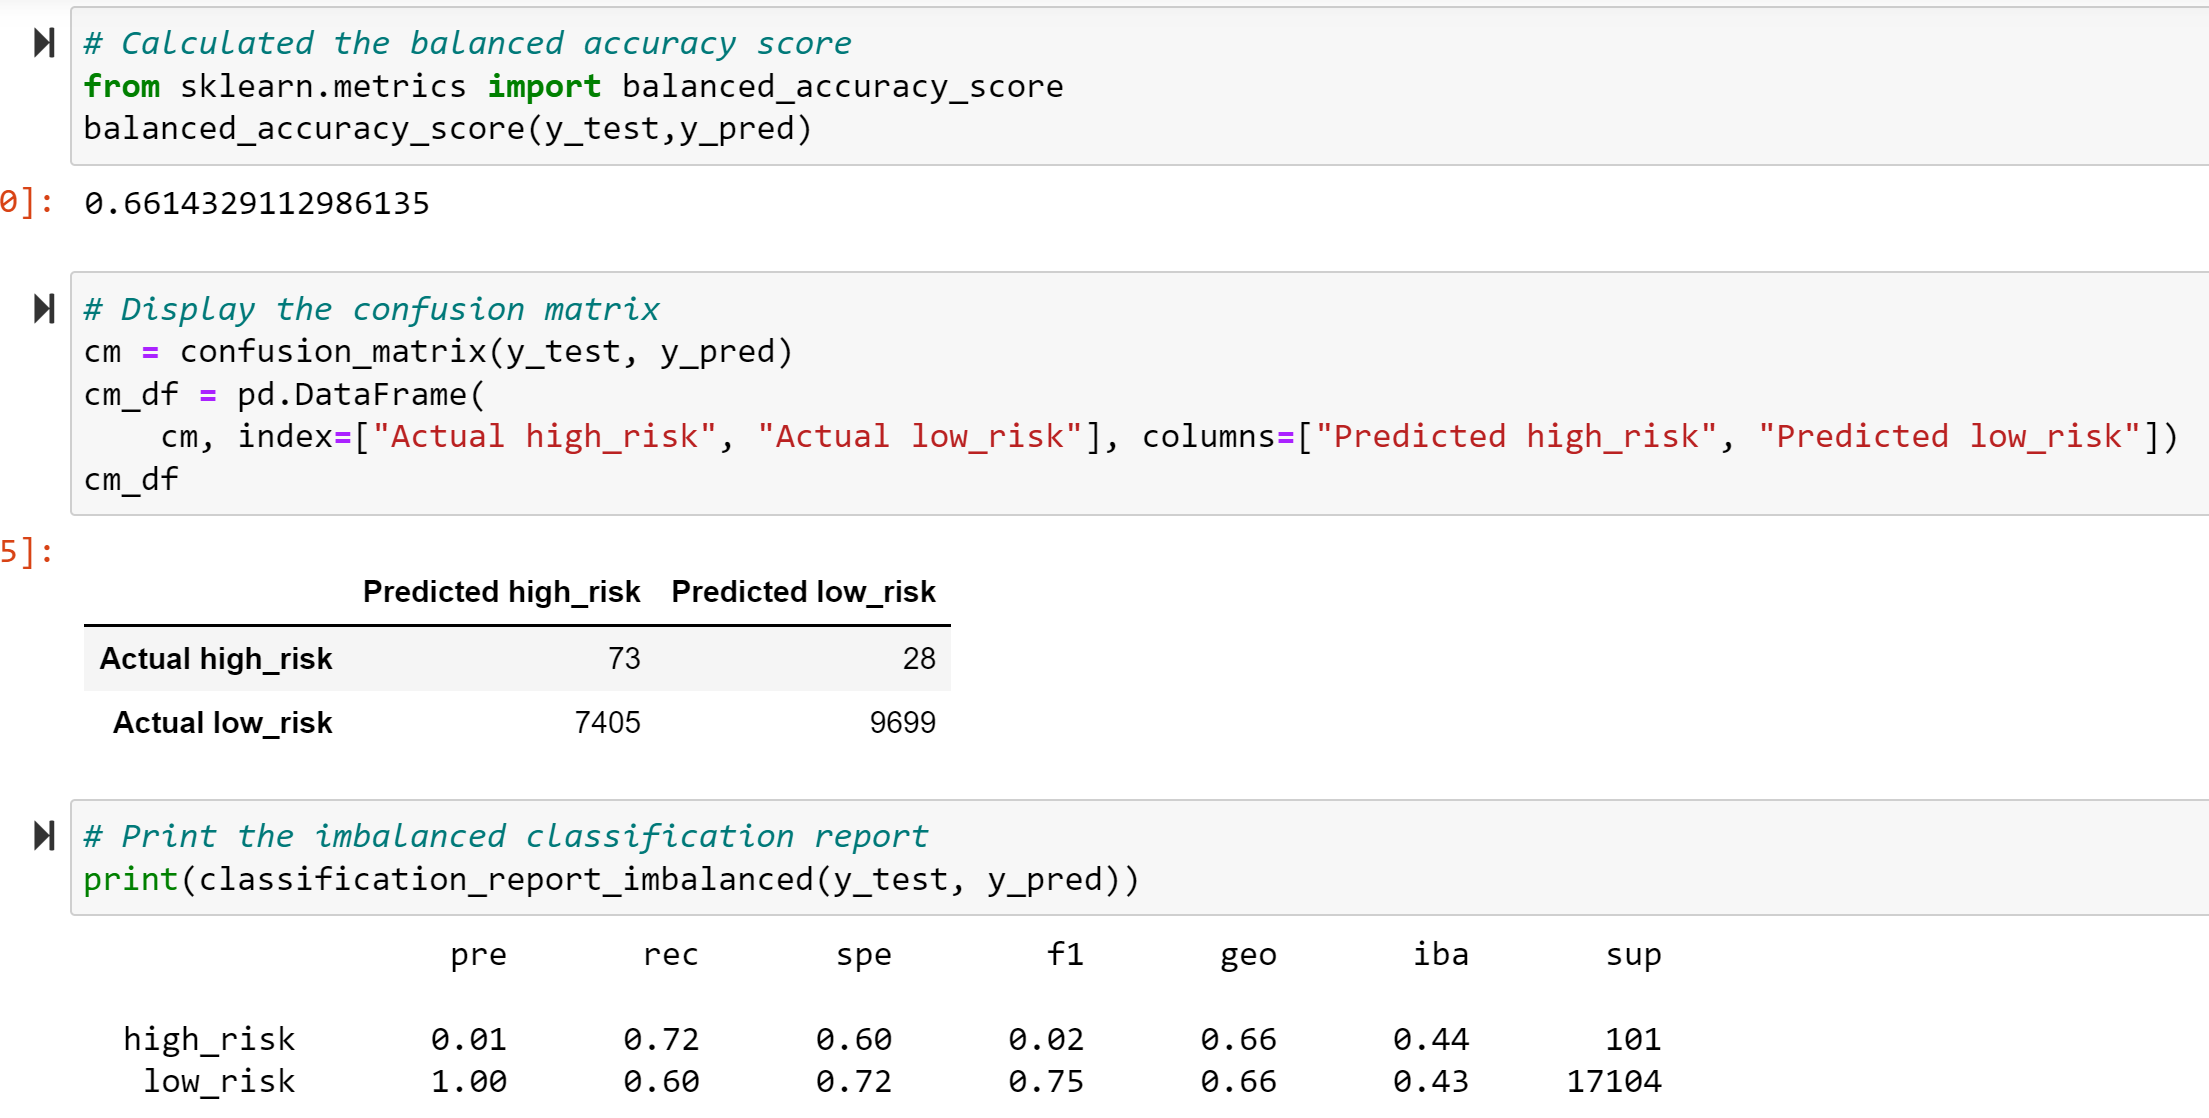2209x1118 pixels.
Task: Click inside the confusion matrix code cell
Action: coord(600,393)
